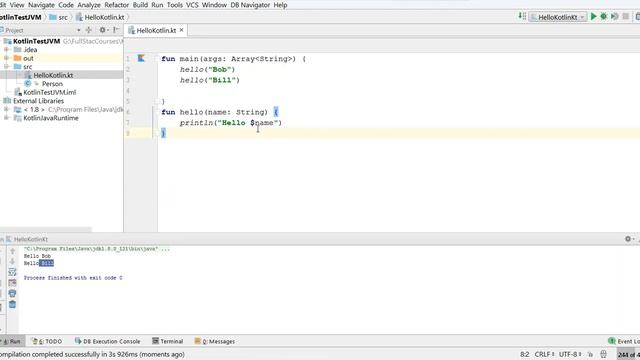Screen dimensions: 640x360
Task: Open the DB Navigator menu
Action: pyautogui.click(x=250, y=5)
